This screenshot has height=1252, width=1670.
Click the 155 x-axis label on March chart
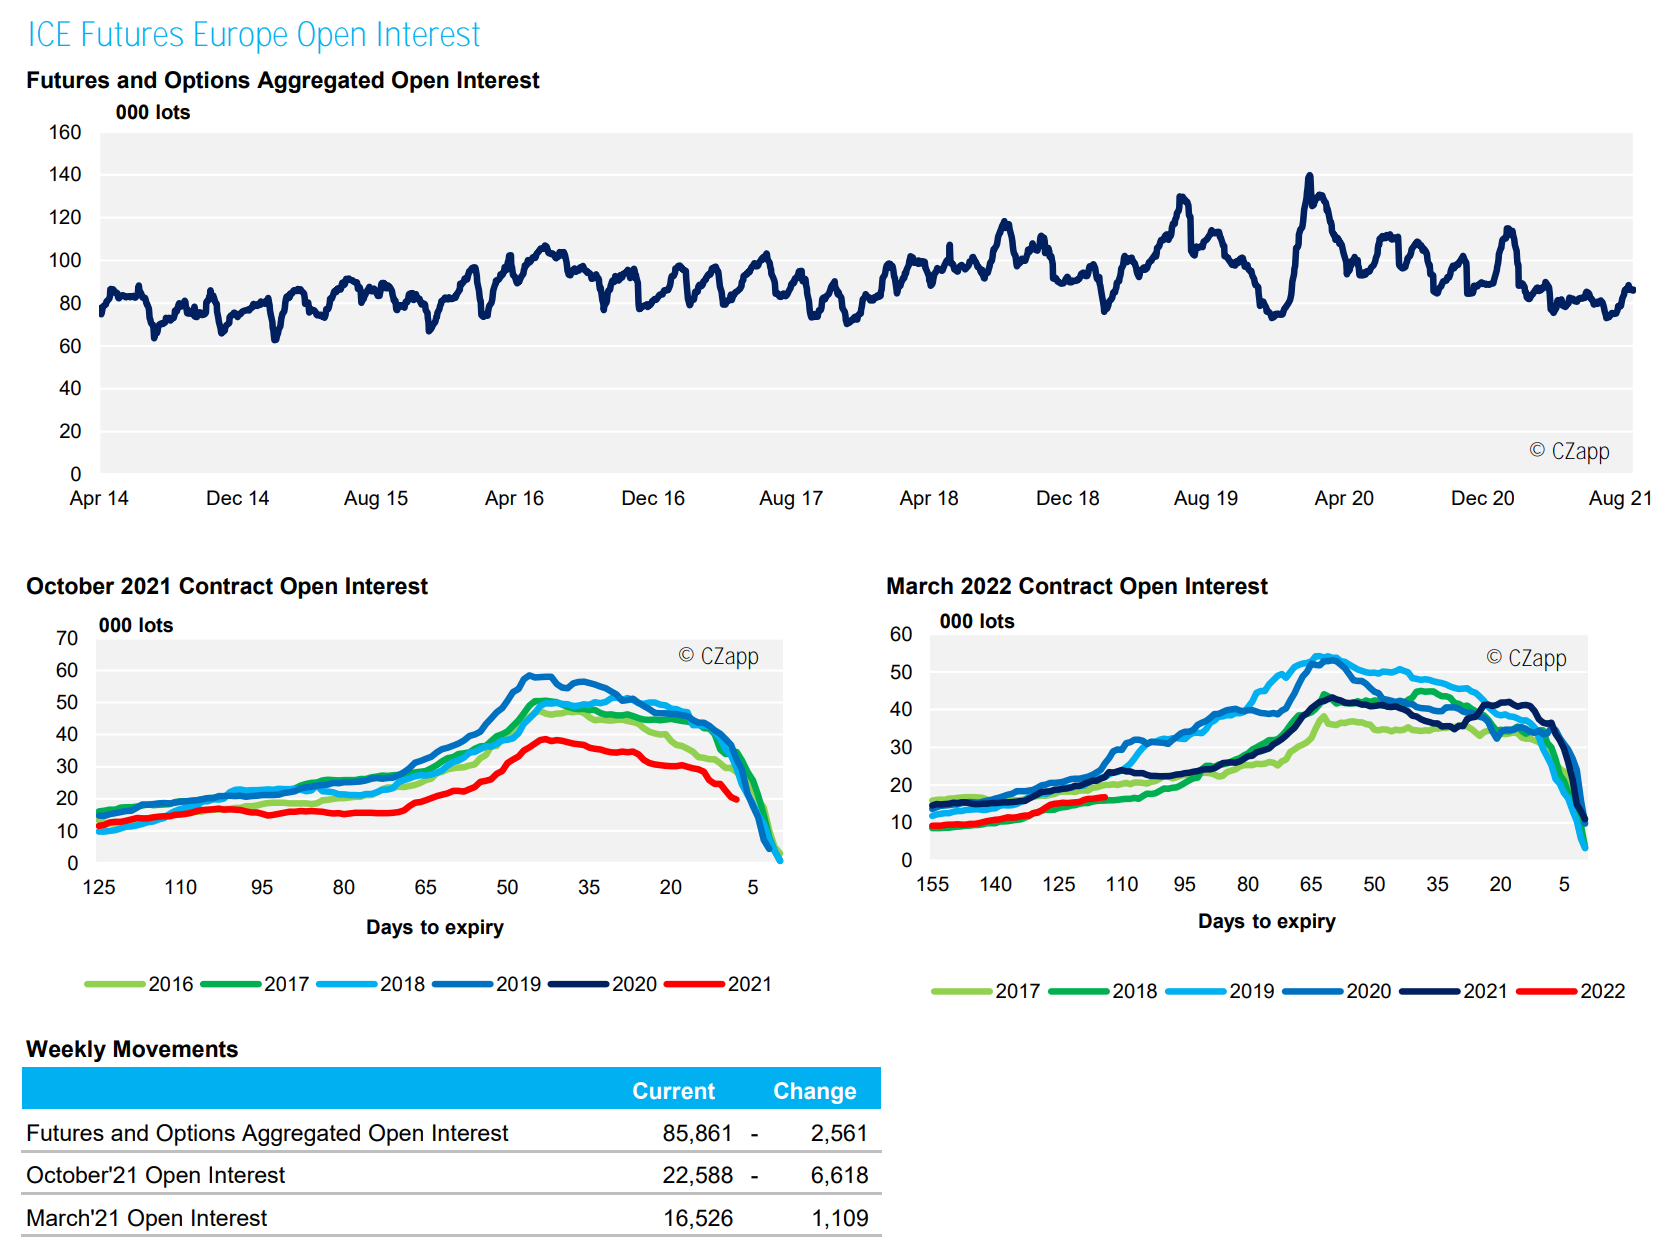(933, 884)
